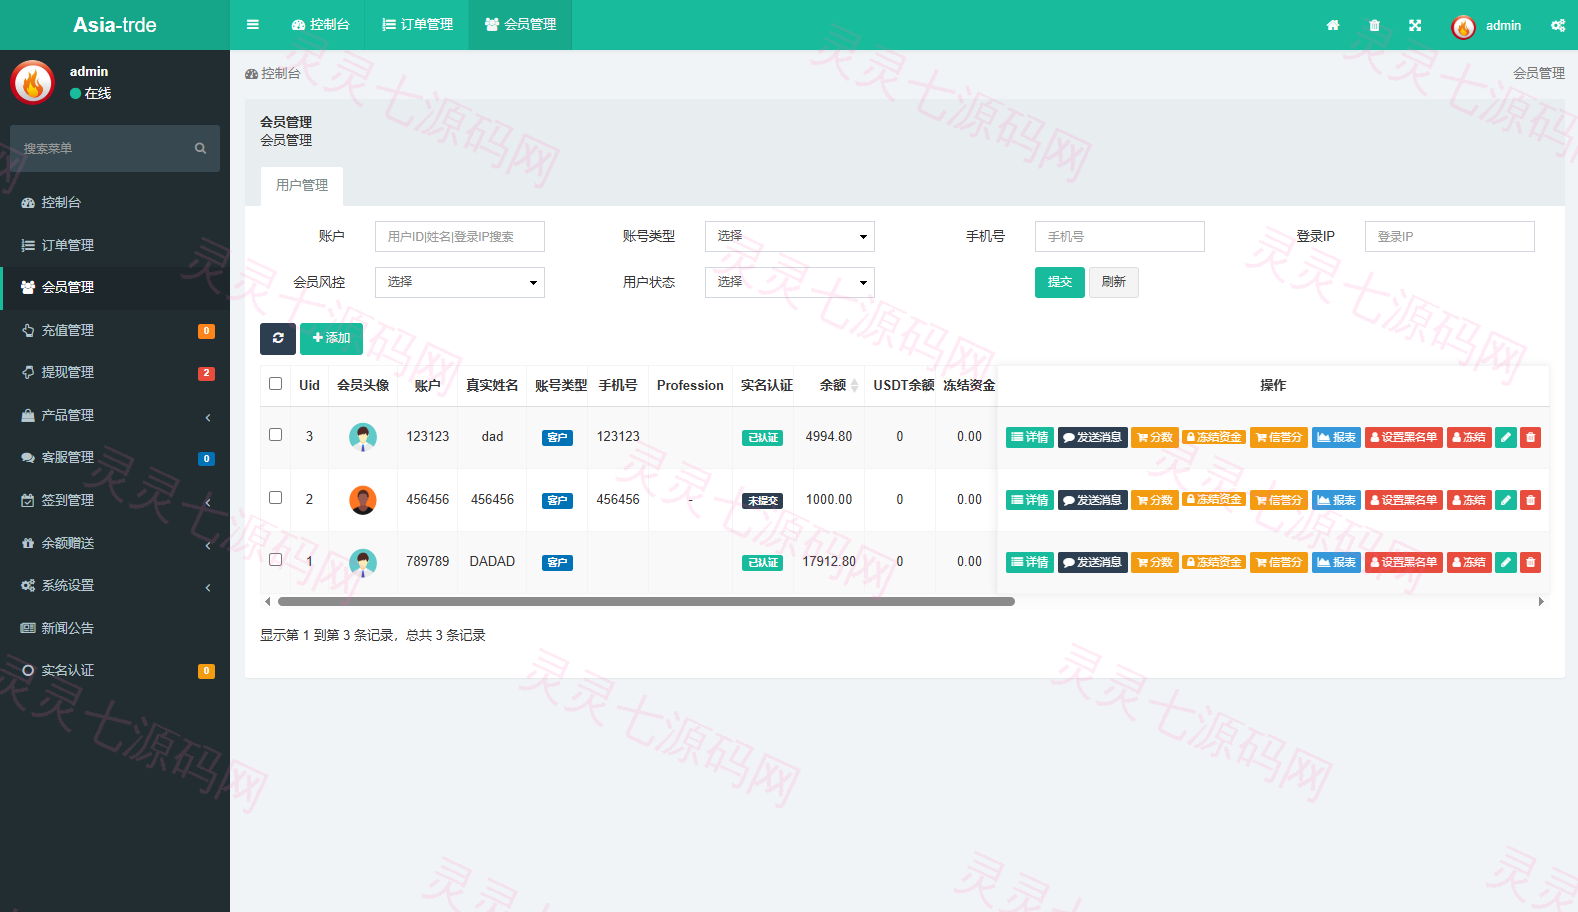Edit user 789789 with the pencil icon
This screenshot has height=912, width=1578.
tap(1506, 562)
